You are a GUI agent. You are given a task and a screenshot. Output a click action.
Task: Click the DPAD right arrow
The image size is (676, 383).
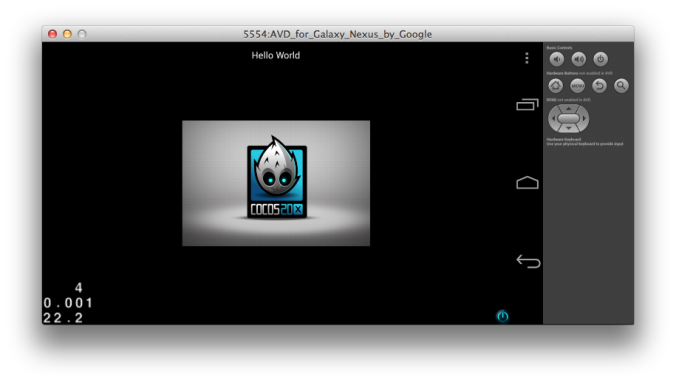[x=584, y=118]
